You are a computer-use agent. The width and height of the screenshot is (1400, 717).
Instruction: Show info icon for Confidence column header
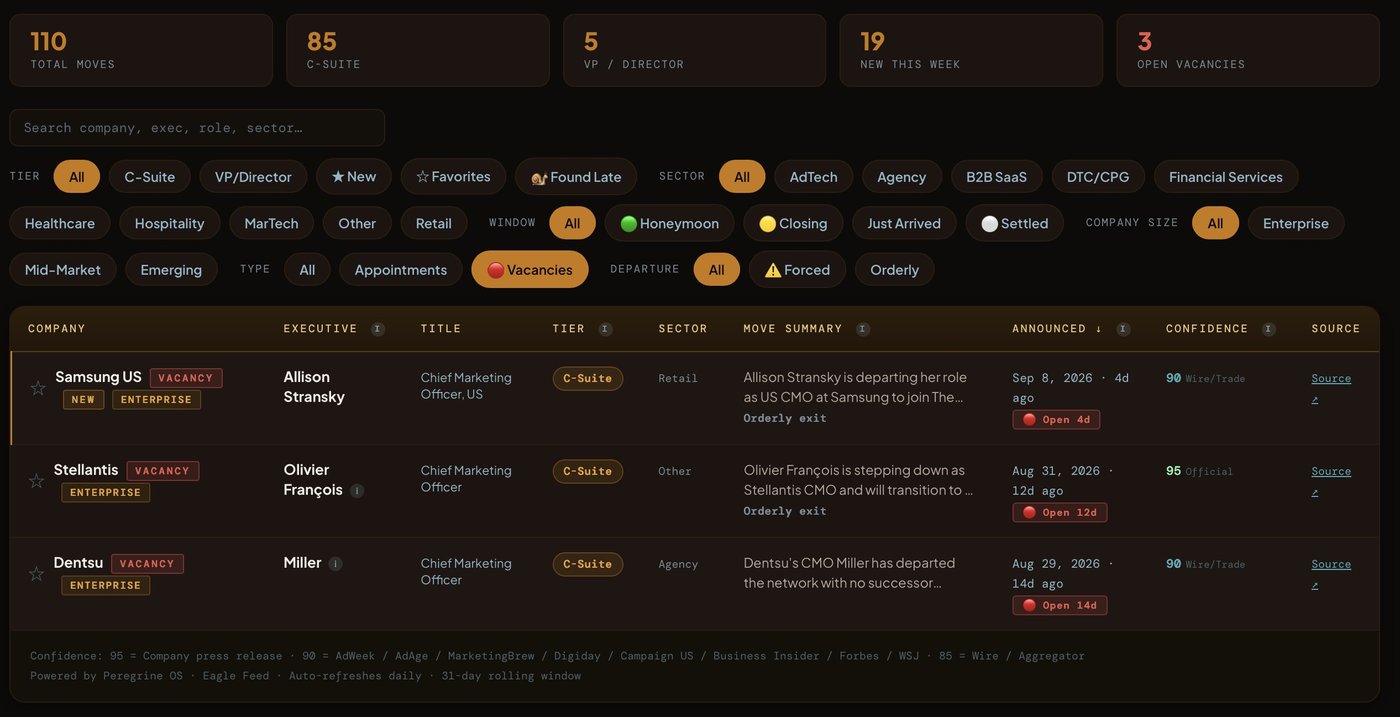1269,329
